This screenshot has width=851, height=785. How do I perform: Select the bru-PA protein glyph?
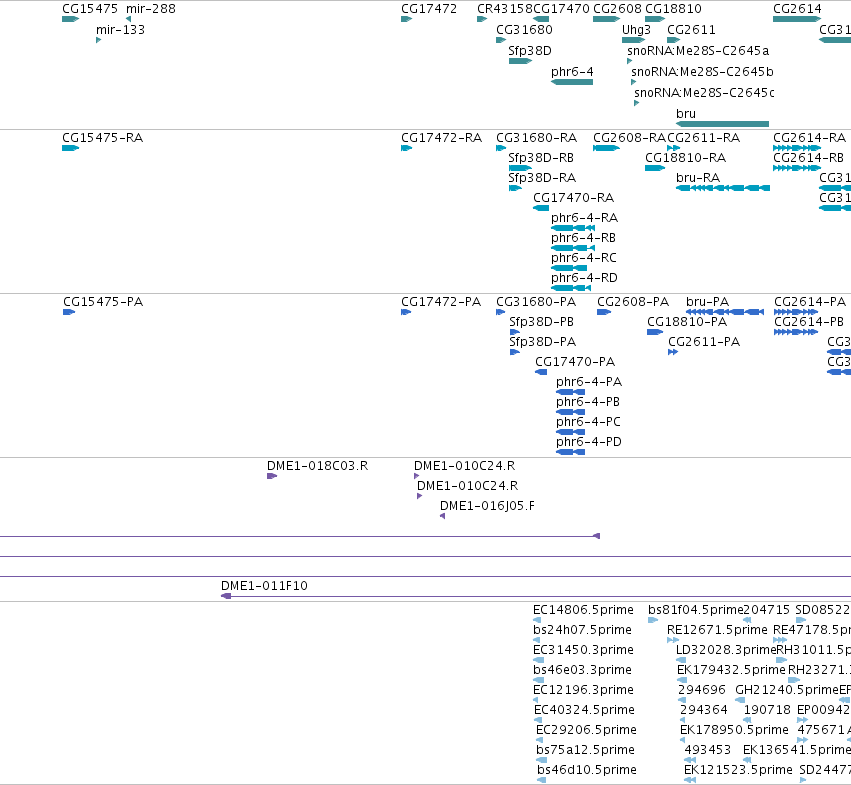[725, 312]
